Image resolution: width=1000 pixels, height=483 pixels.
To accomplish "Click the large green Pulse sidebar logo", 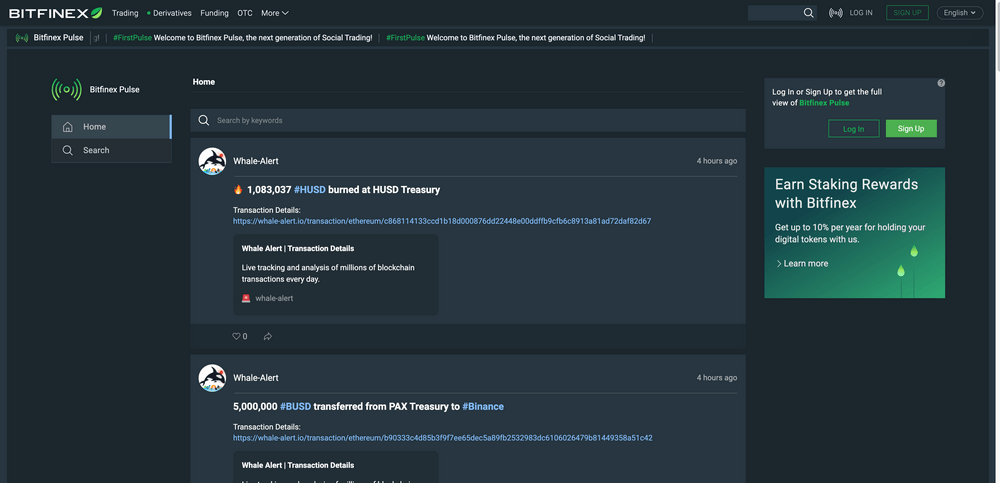I will point(66,90).
